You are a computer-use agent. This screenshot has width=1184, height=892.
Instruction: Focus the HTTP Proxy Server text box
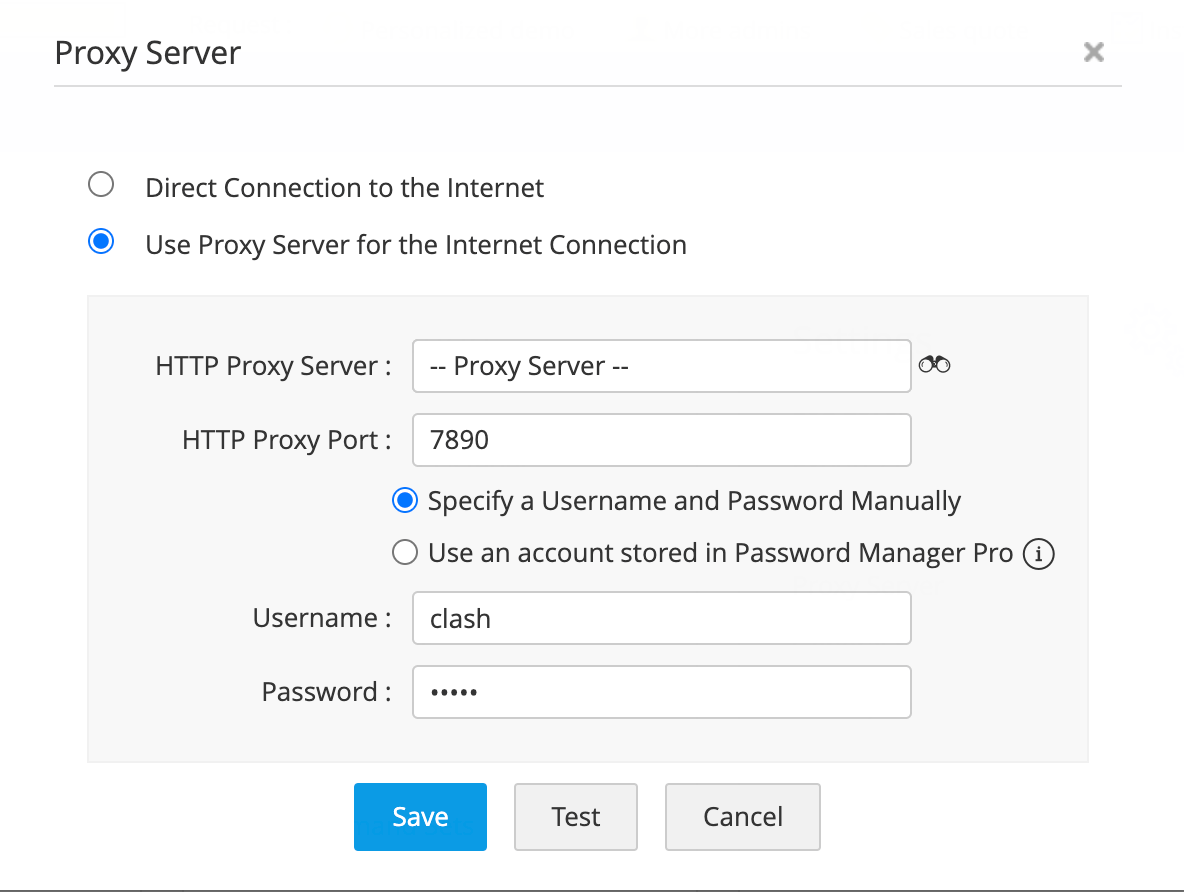click(x=661, y=366)
